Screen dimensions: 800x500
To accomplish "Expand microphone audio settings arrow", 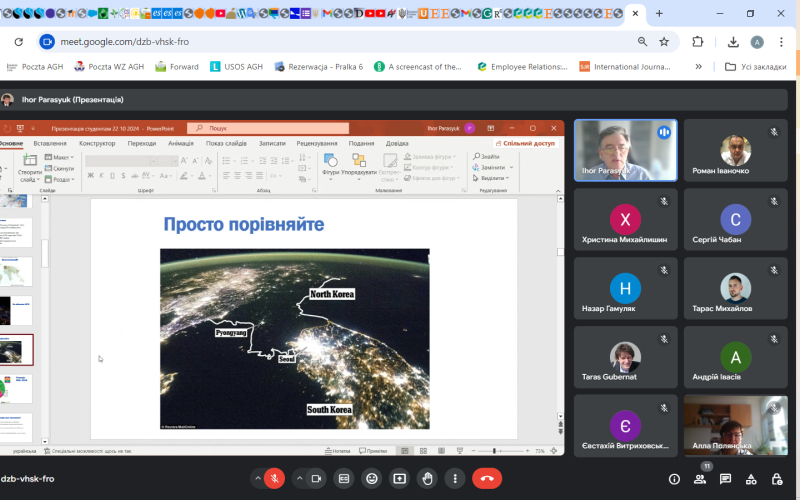I will click(258, 479).
